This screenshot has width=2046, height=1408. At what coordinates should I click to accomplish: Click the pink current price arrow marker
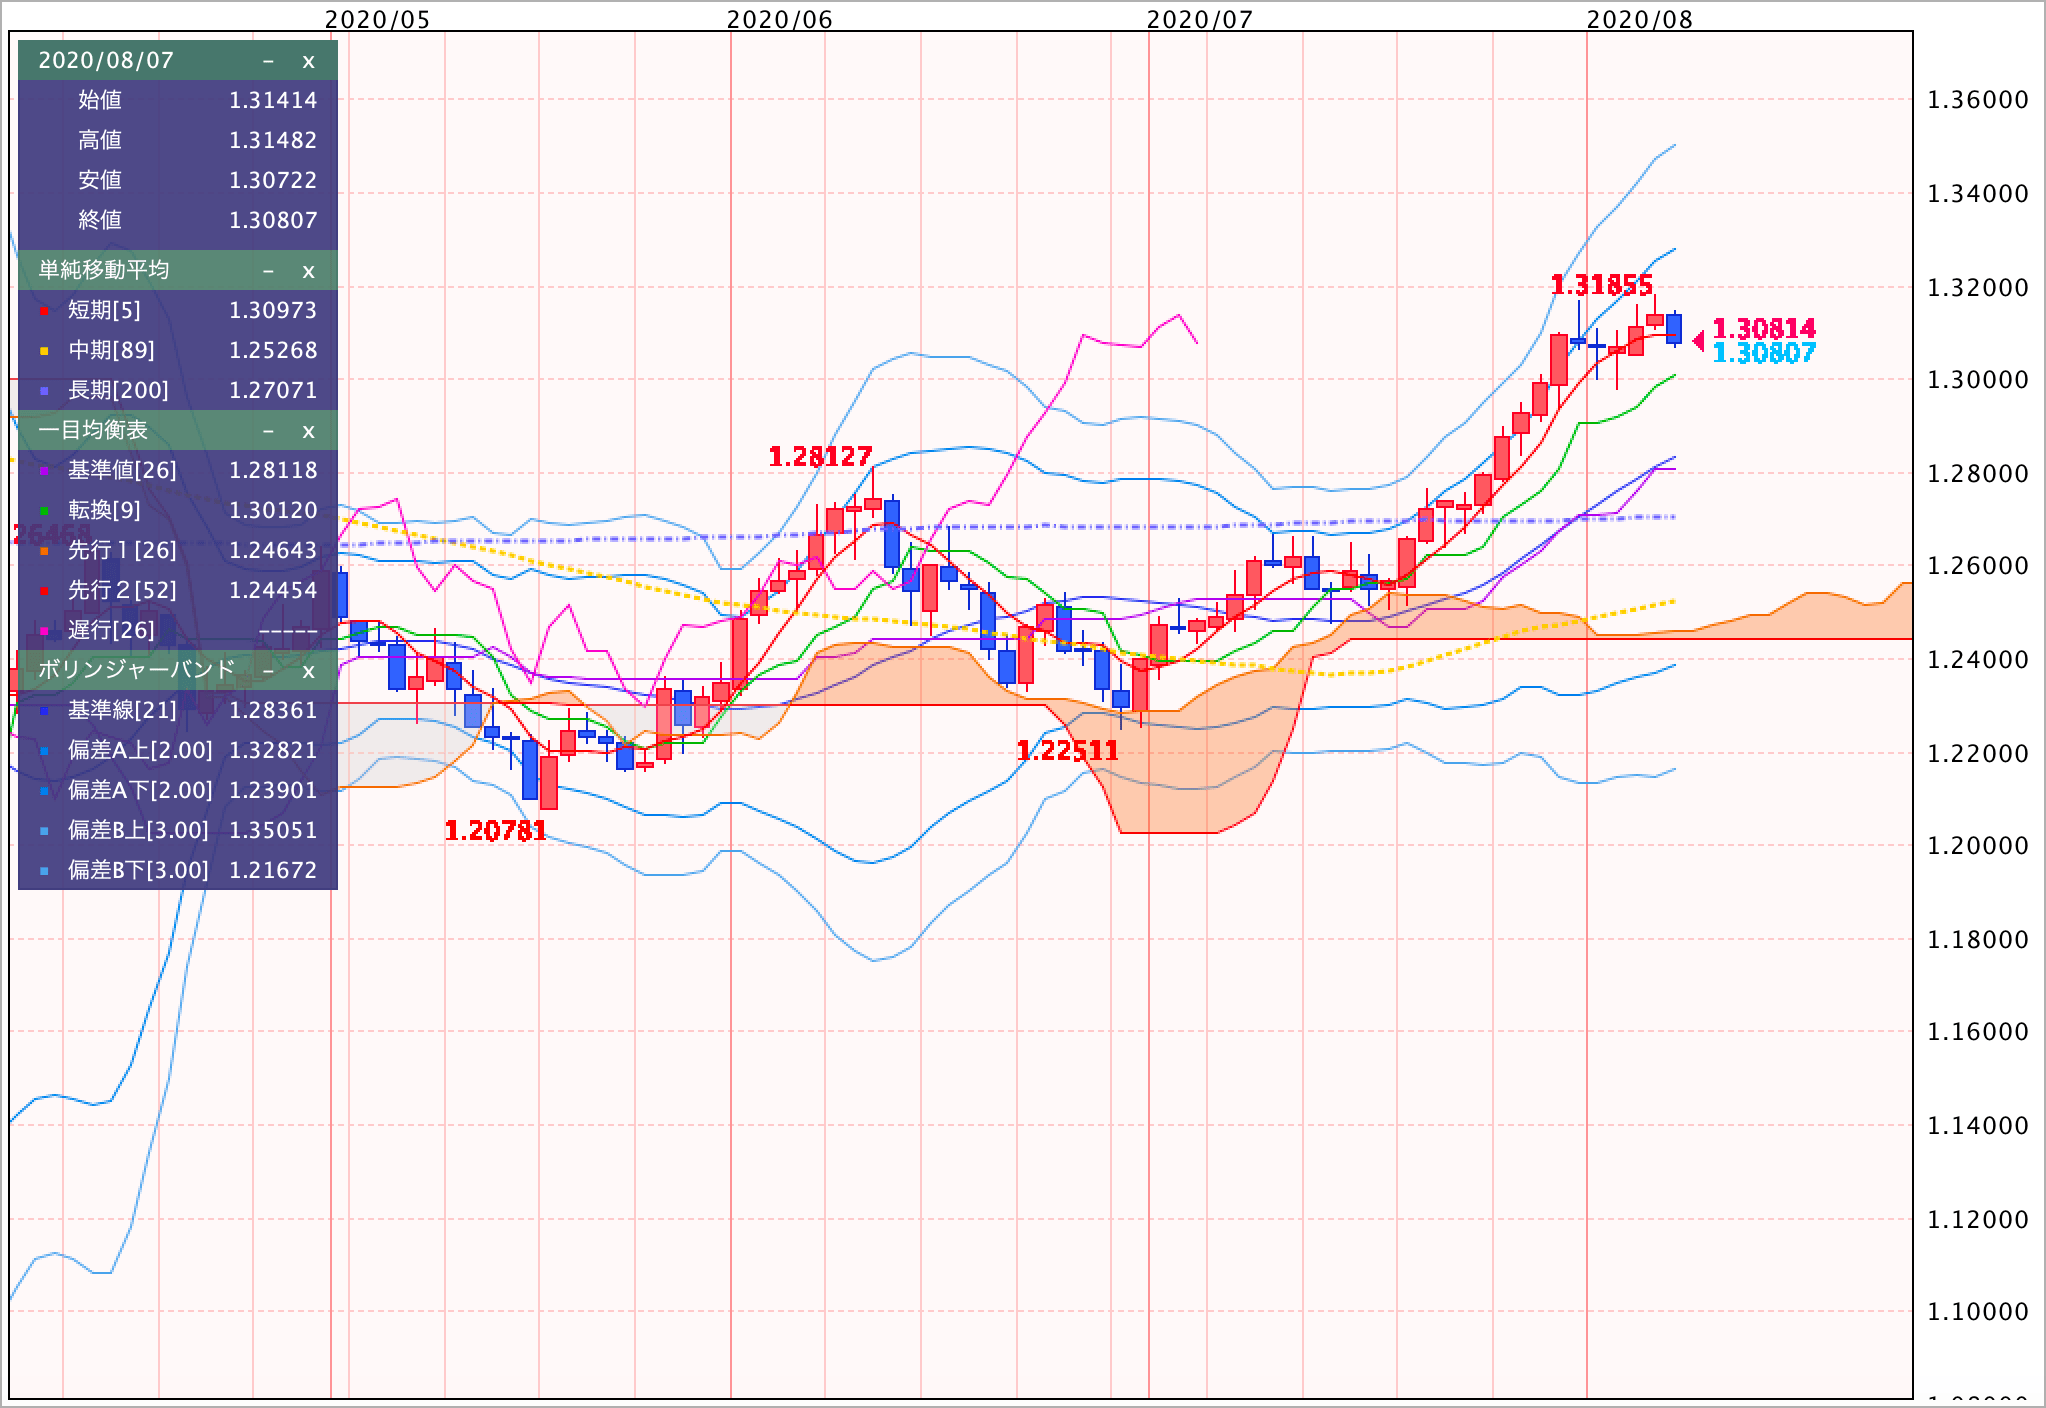click(1698, 342)
